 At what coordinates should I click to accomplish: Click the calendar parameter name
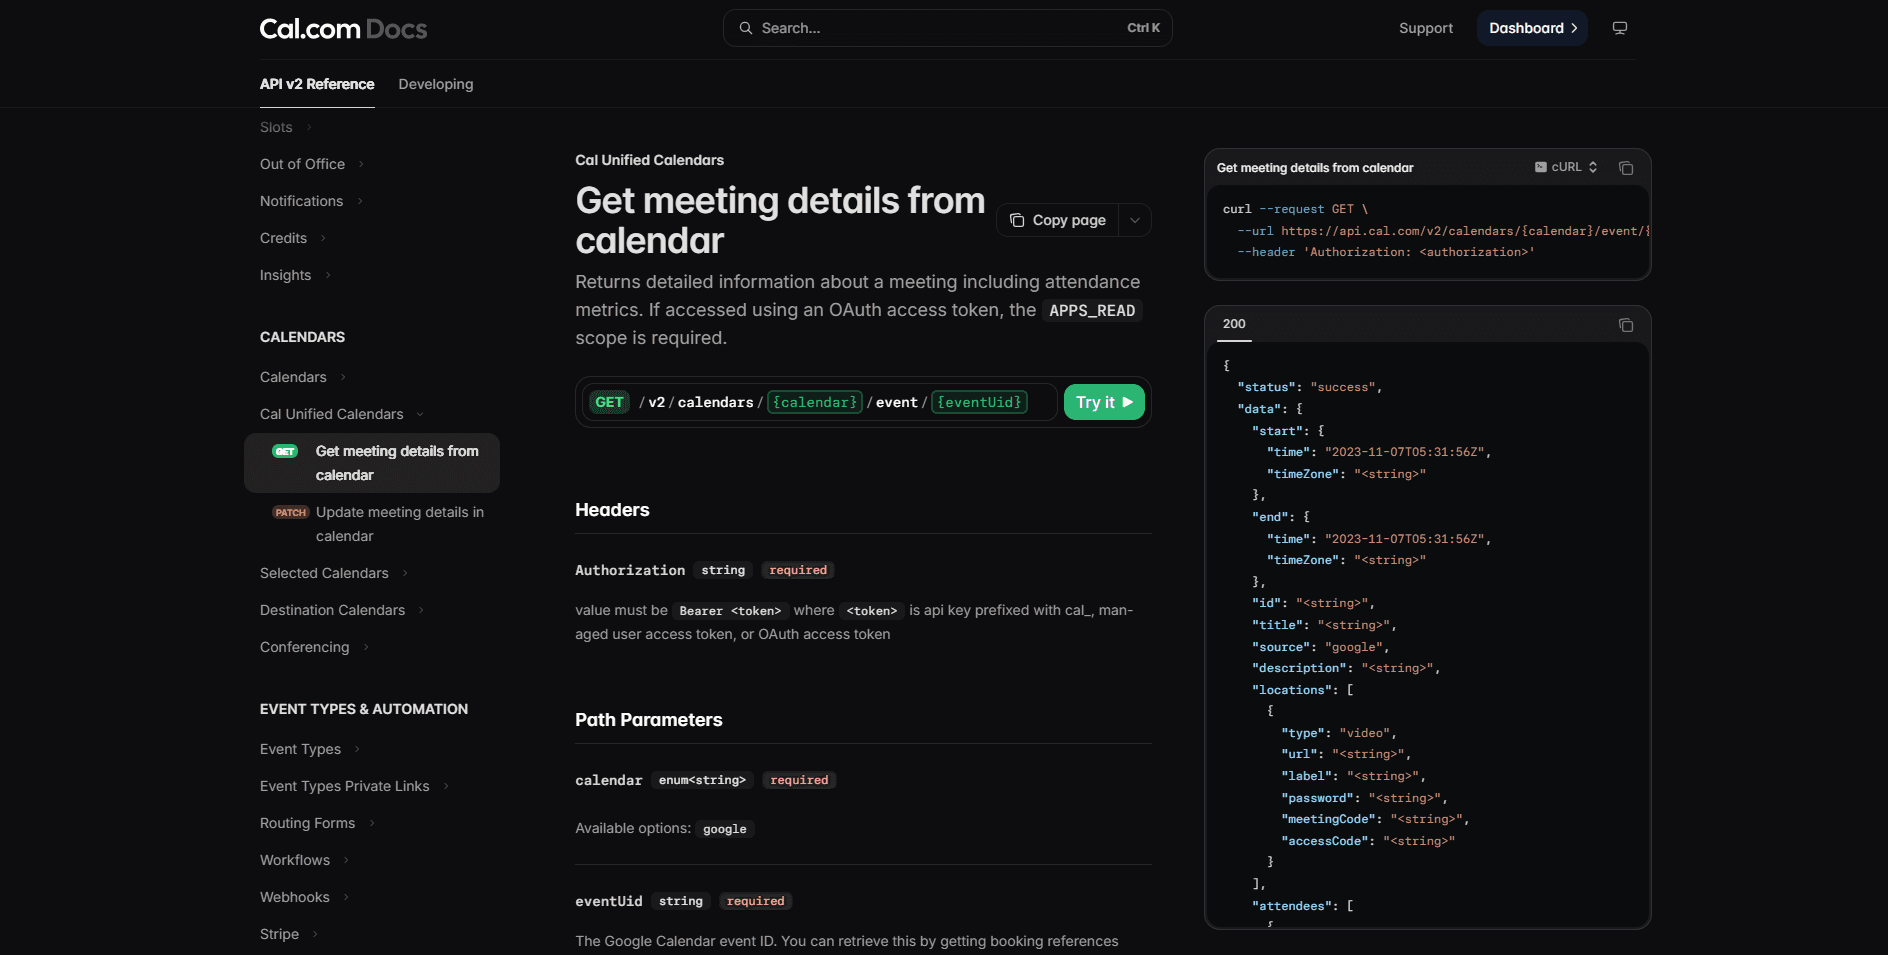point(609,780)
